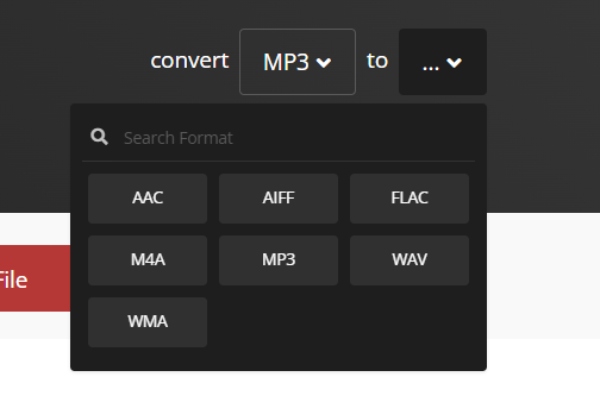Open the MP3 source format dropdown
Screen dimensions: 600x402
(x=297, y=62)
